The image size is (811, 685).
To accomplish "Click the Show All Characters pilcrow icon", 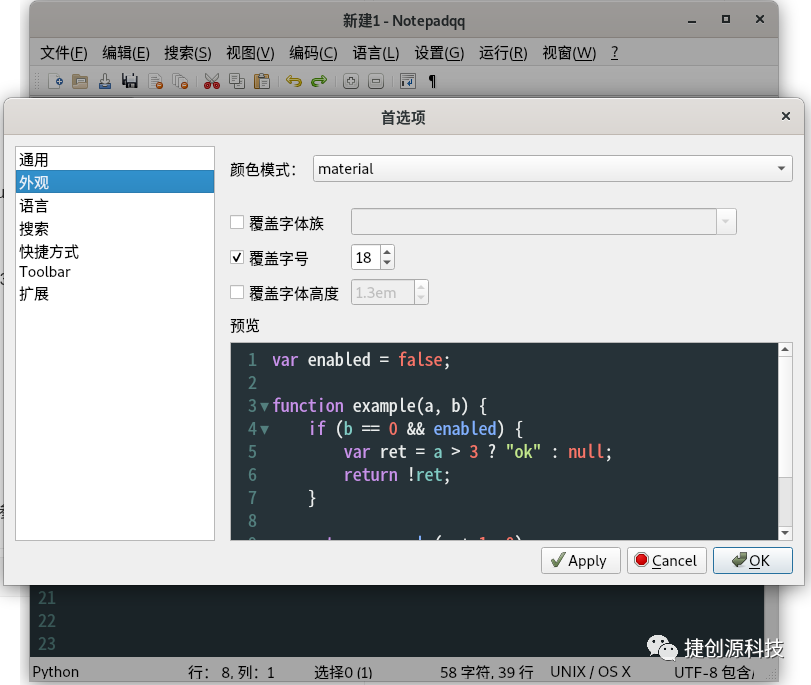I will click(x=432, y=81).
